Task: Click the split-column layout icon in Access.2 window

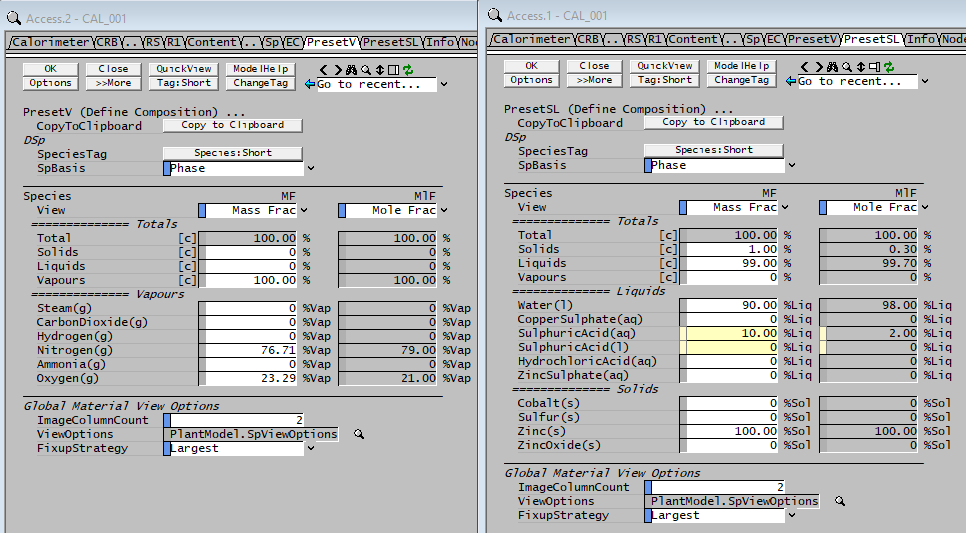Action: 393,70
